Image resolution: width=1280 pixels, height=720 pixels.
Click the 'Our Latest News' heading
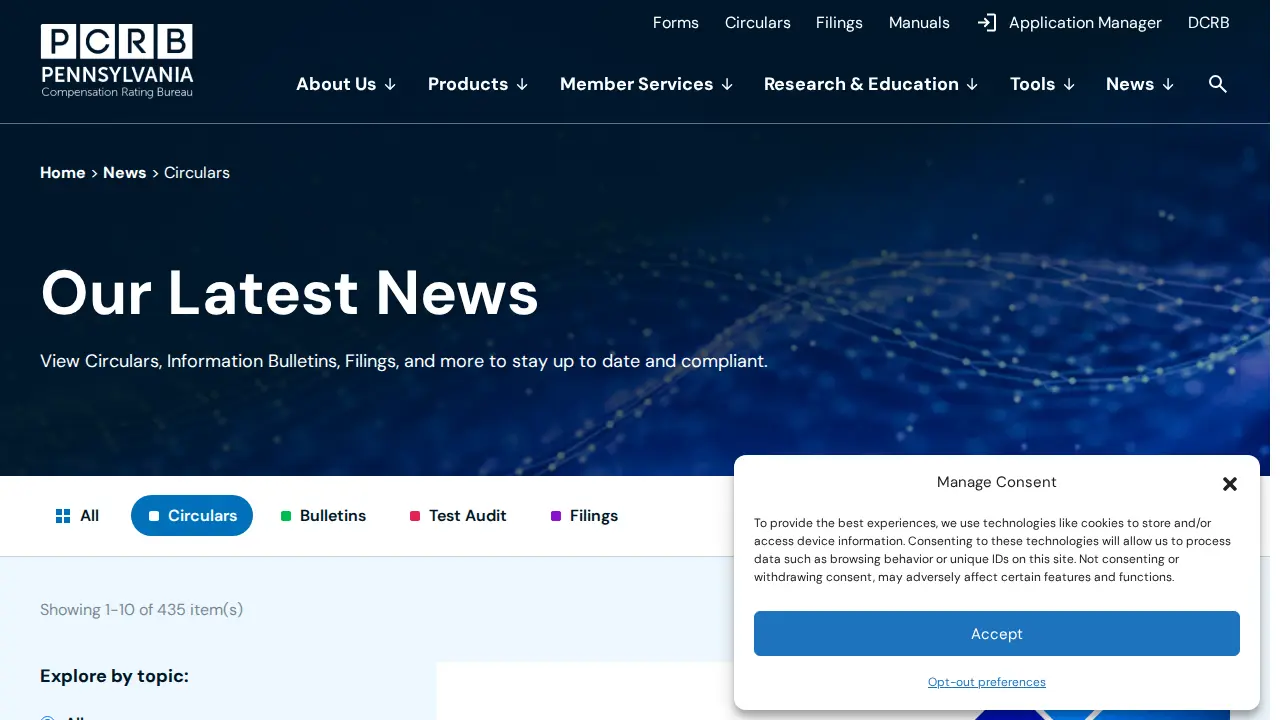290,293
